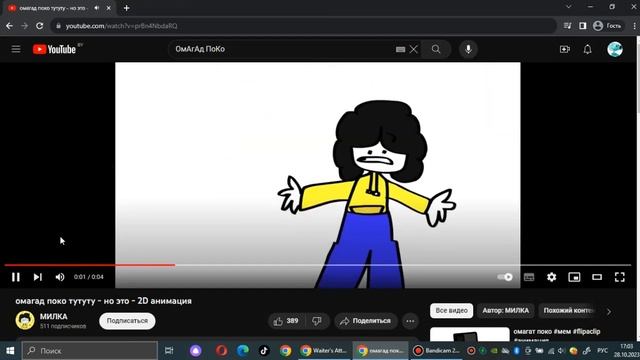Open Chrome three-dot menu
This screenshot has width=640, height=360.
pyautogui.click(x=635, y=26)
